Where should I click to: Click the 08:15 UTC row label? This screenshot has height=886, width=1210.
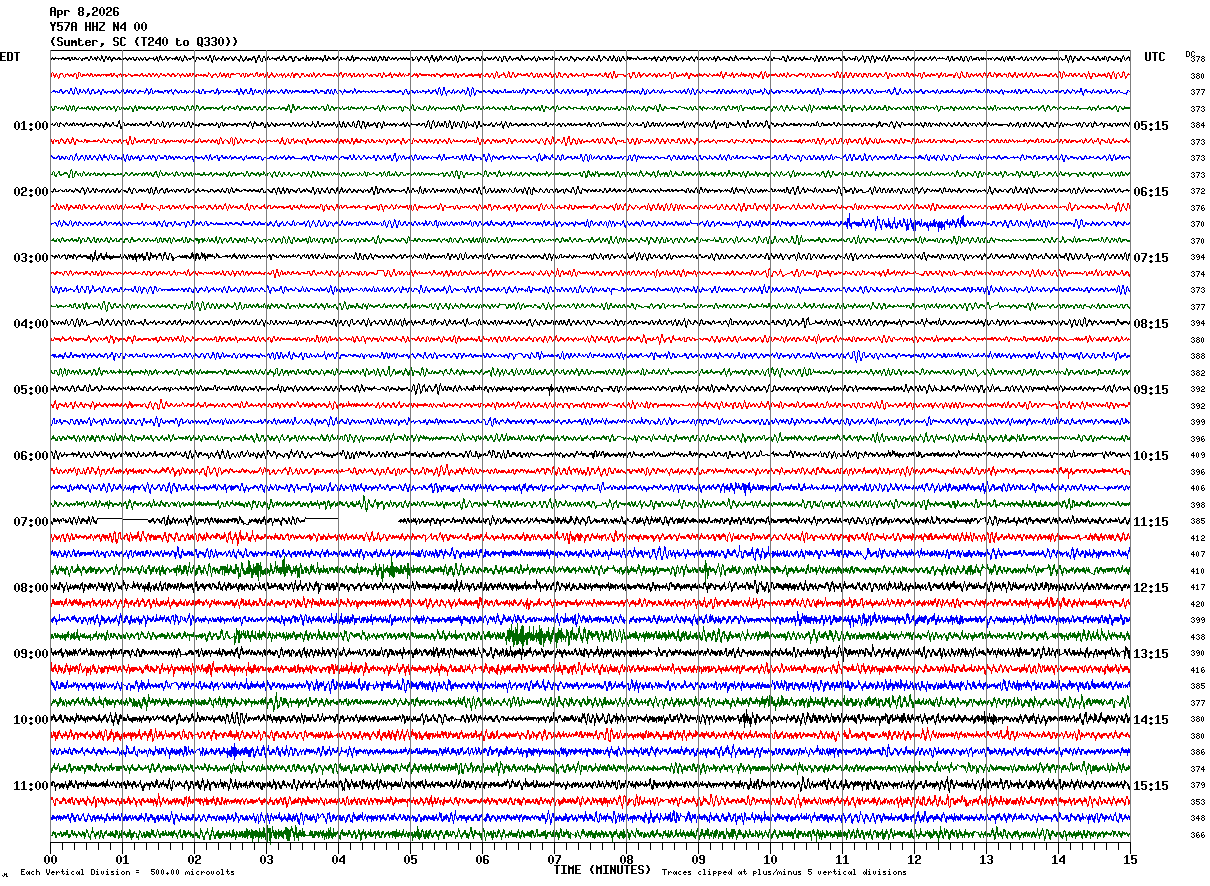(x=1151, y=324)
